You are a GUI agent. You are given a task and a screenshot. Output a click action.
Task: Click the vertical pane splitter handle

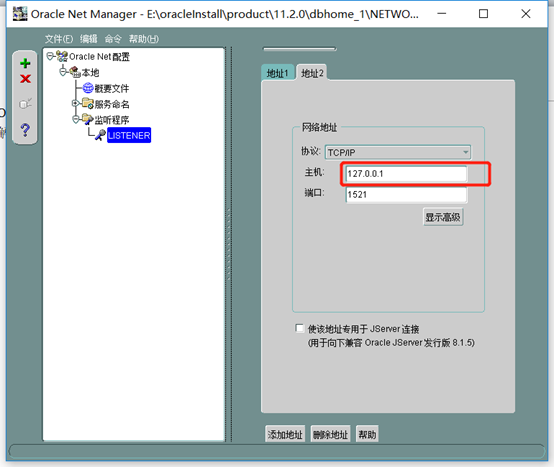(x=229, y=244)
